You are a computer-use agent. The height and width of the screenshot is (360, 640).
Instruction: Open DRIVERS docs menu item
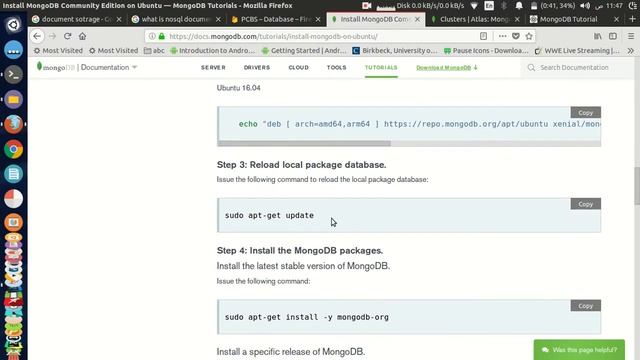[x=257, y=67]
